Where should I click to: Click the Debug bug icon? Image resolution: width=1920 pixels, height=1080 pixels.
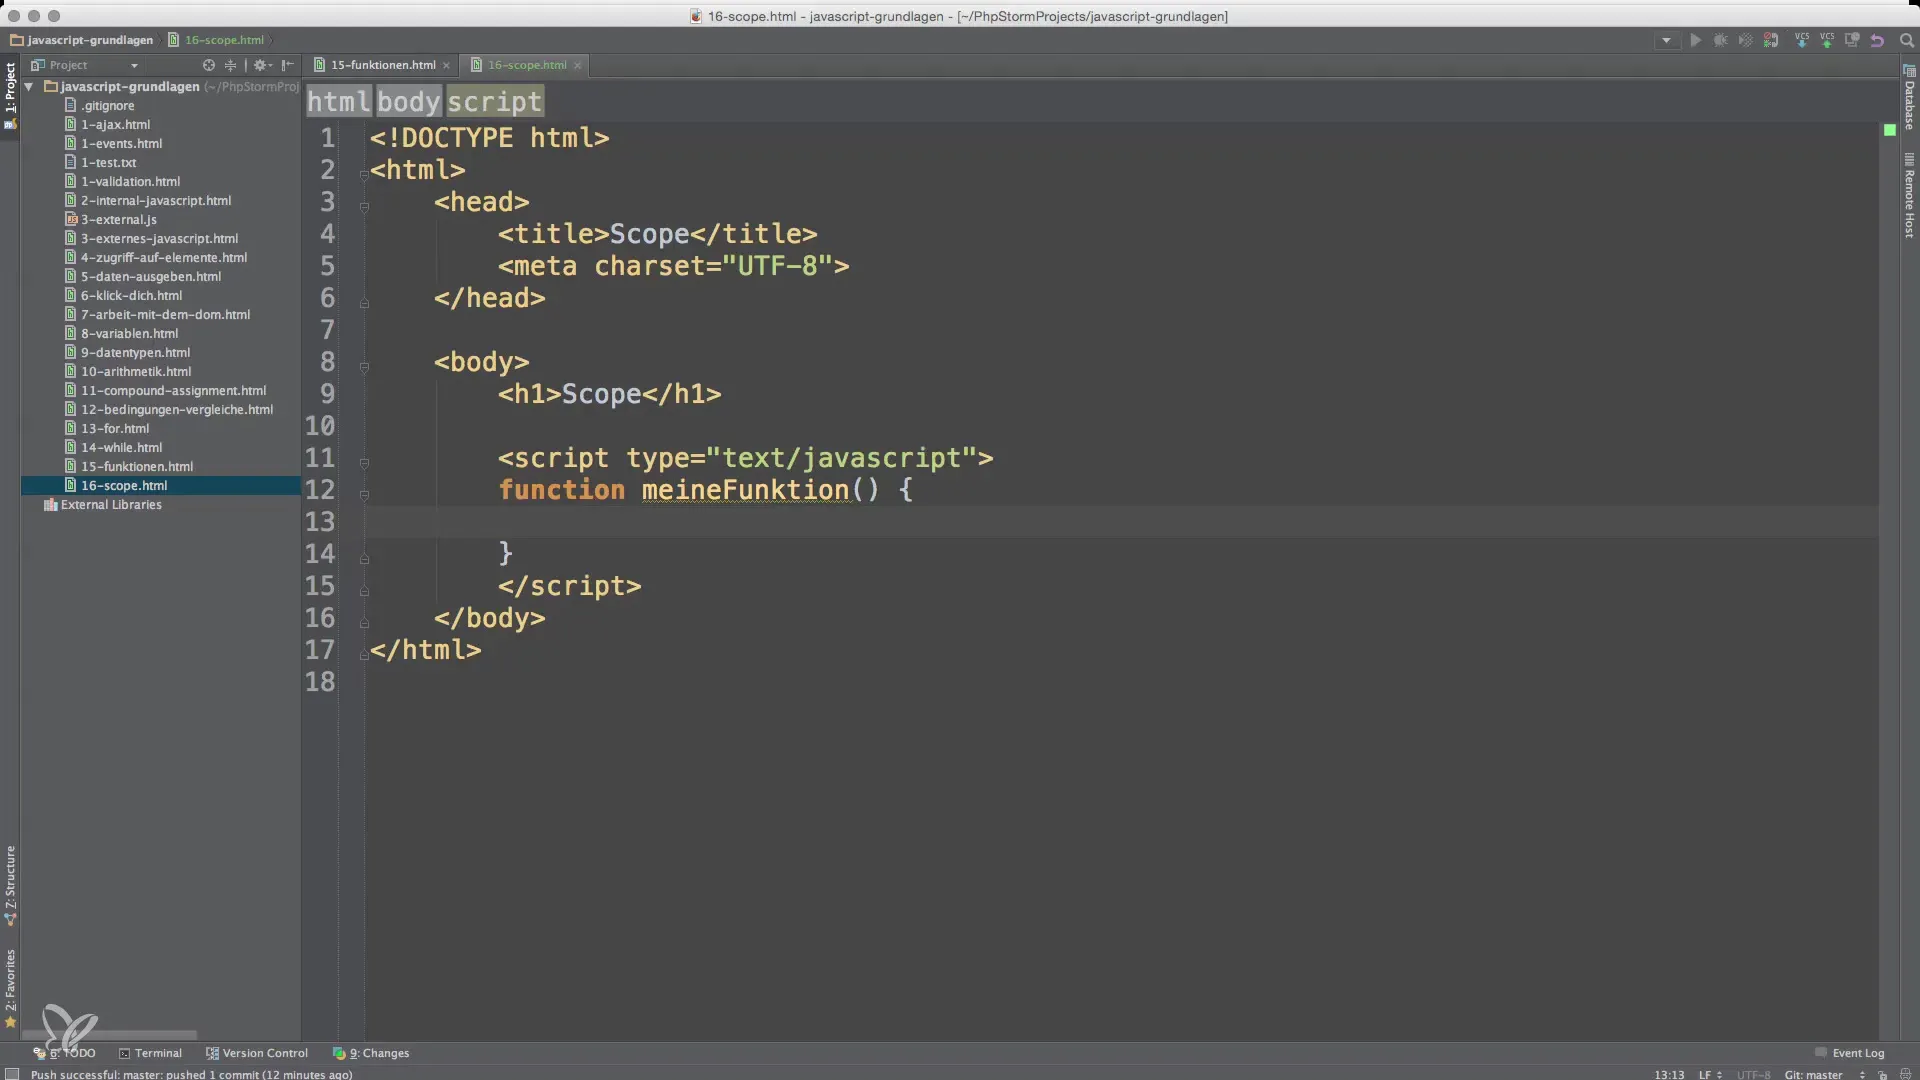coord(1720,41)
